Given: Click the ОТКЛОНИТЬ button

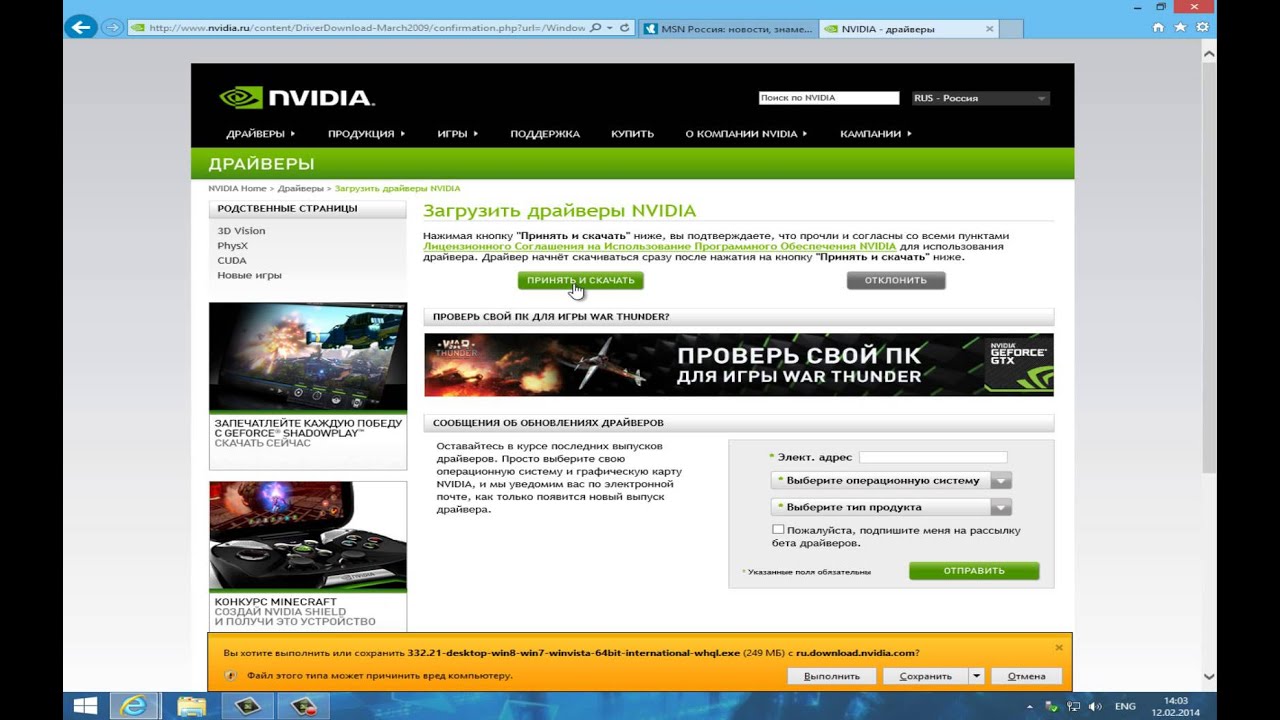Looking at the screenshot, I should coord(896,280).
